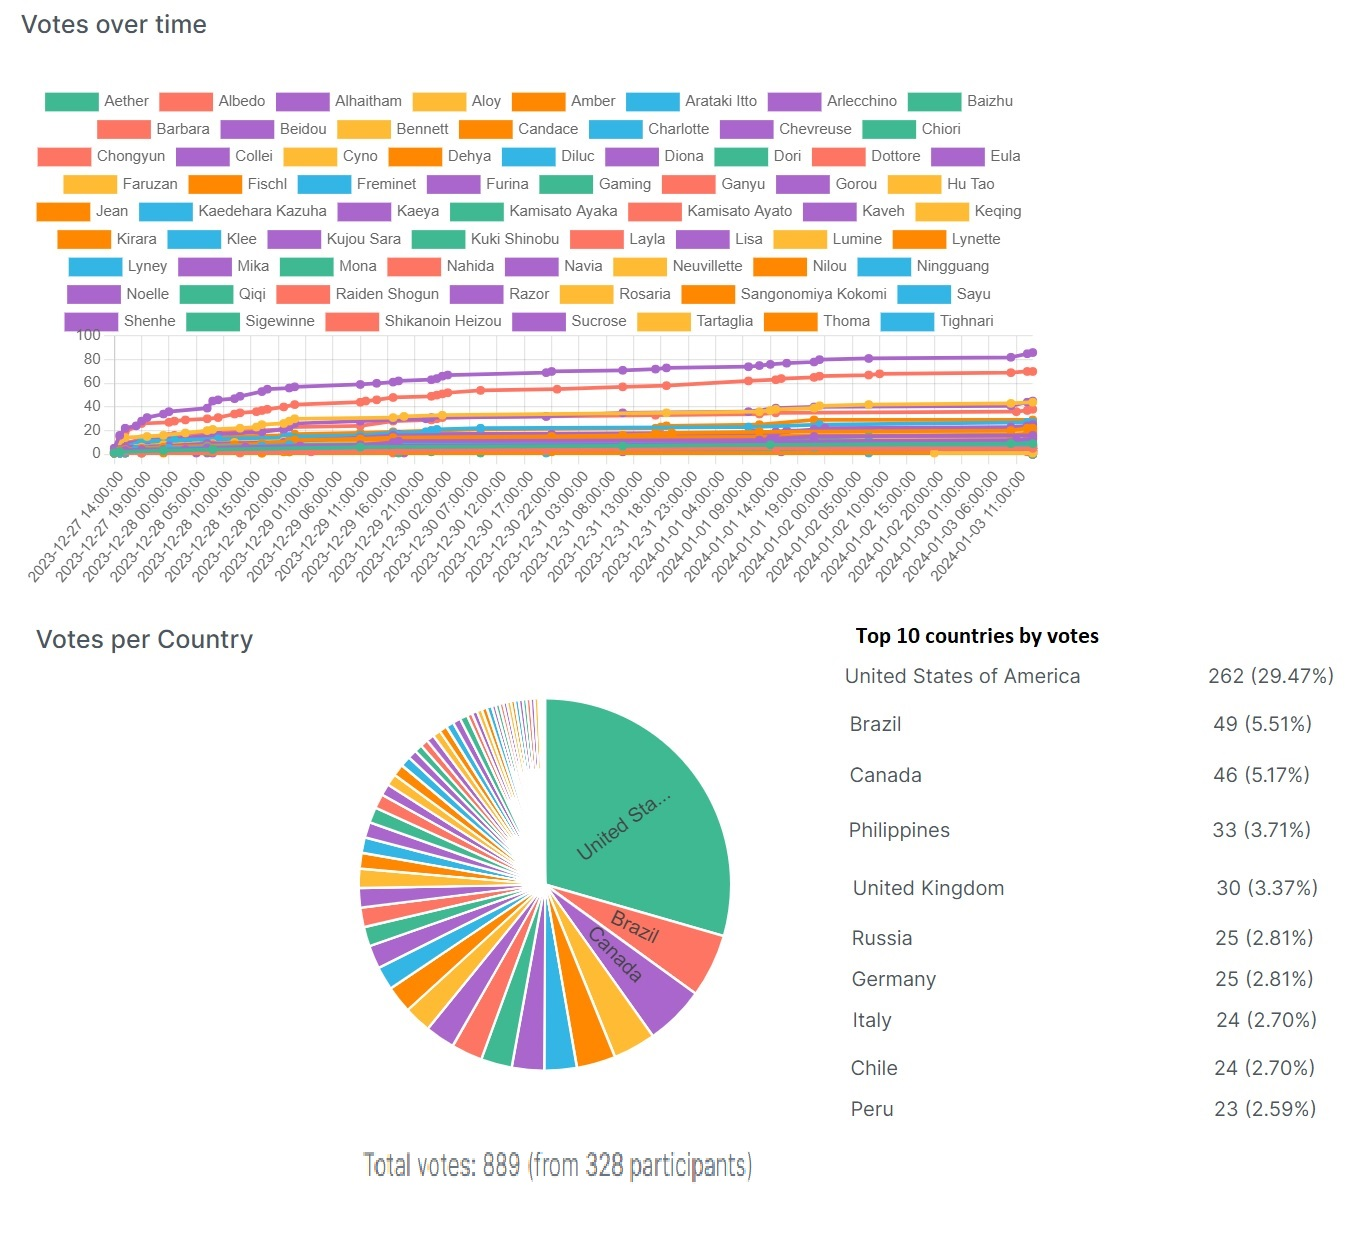Click the Chongyun legend color swatch

point(64,156)
